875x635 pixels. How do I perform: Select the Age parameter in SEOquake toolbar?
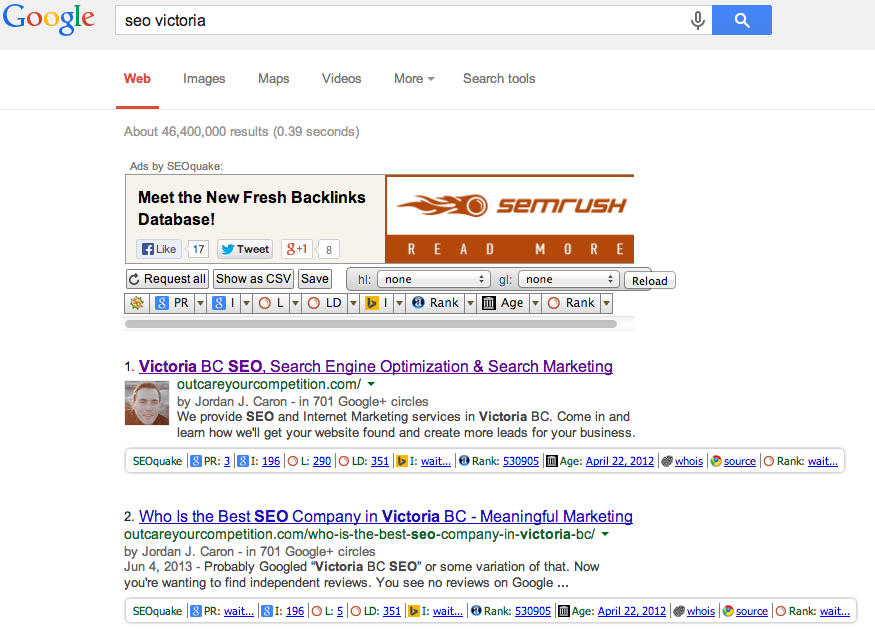504,303
